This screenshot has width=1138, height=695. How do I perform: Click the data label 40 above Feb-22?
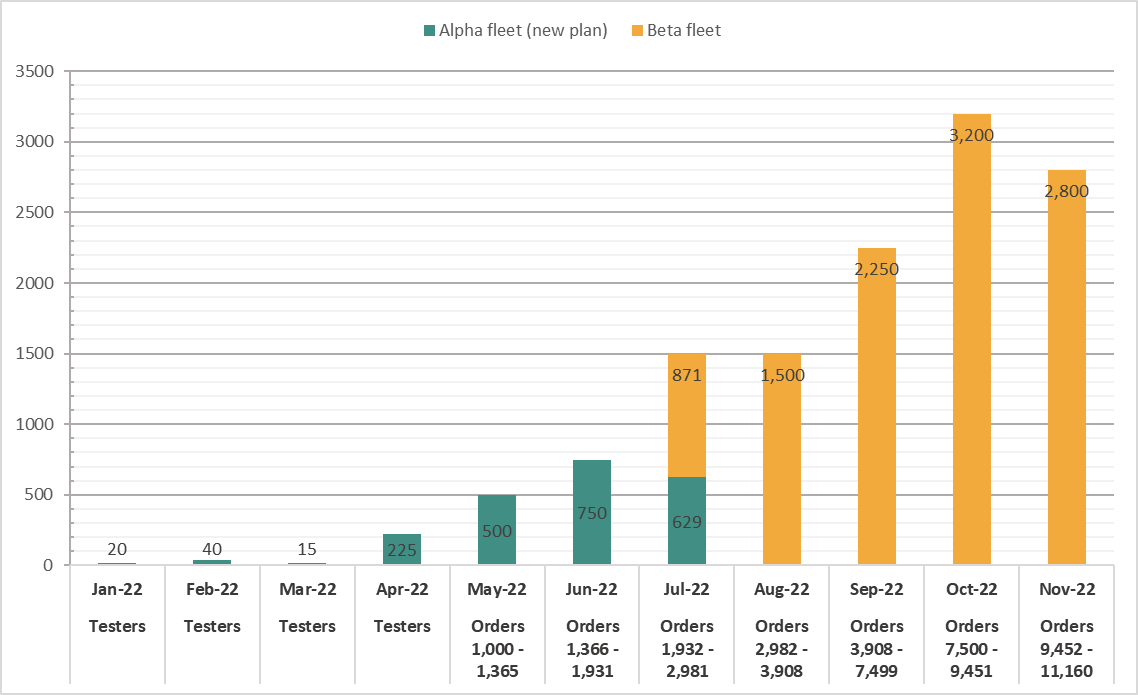pos(212,549)
